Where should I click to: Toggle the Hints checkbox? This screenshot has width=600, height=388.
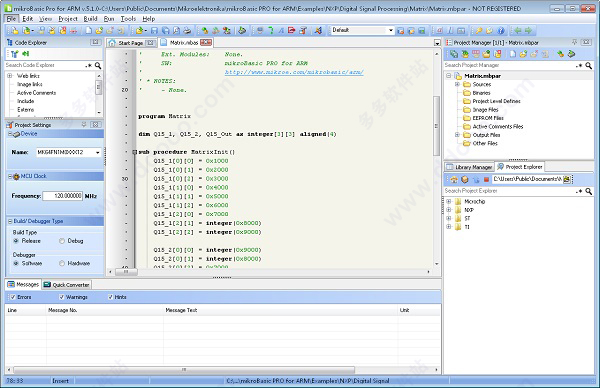[x=110, y=297]
